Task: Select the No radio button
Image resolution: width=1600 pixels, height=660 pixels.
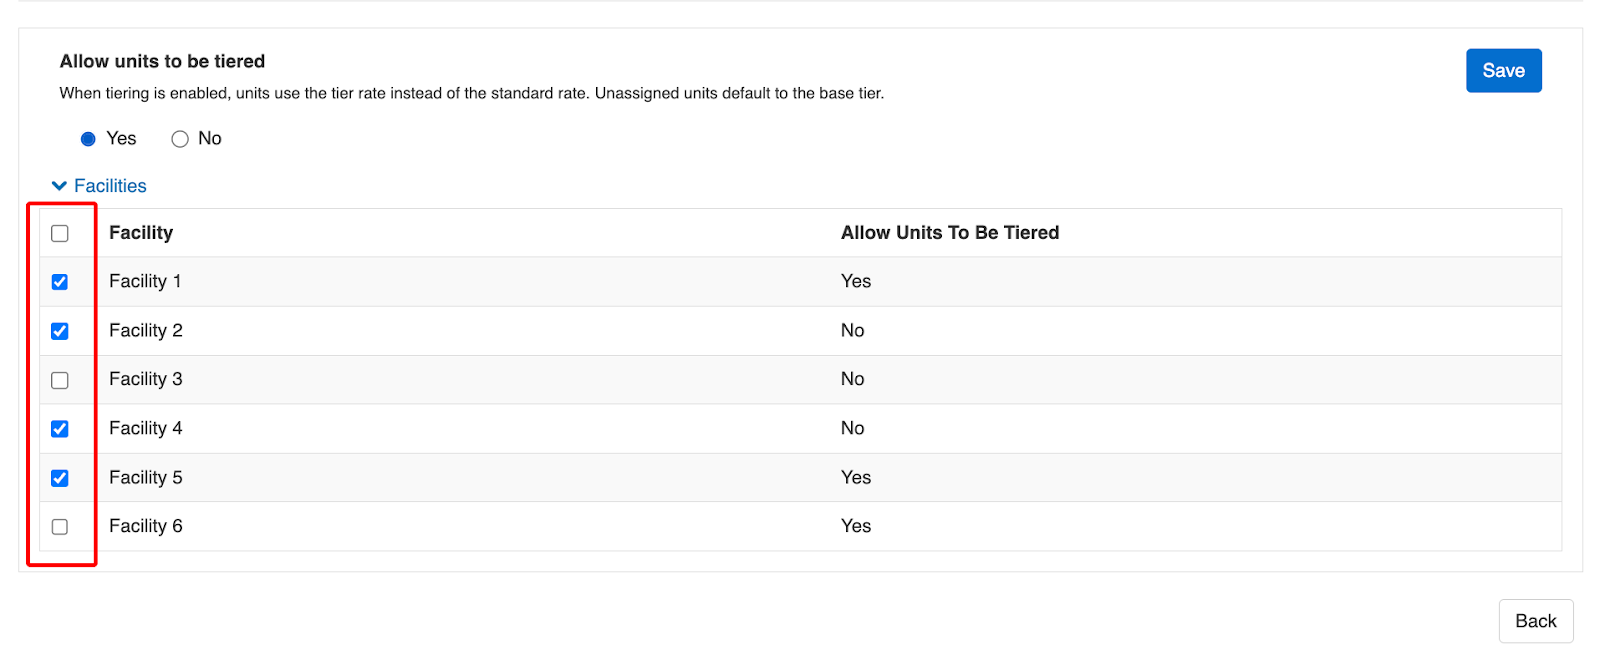Action: pyautogui.click(x=180, y=139)
